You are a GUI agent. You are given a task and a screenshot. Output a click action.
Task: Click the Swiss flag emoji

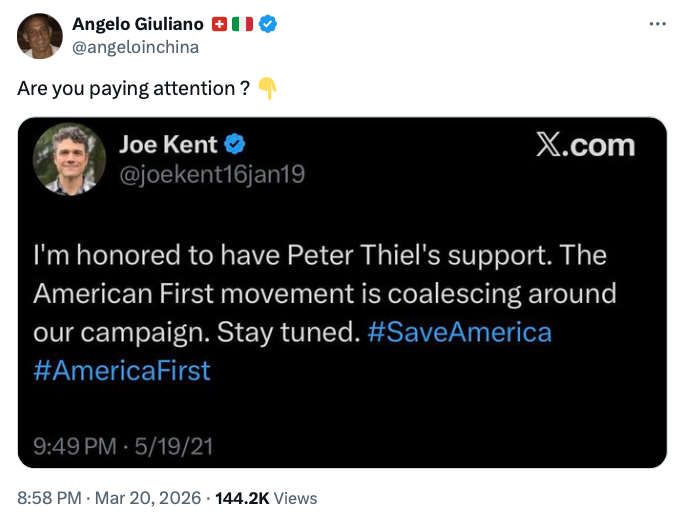point(221,24)
